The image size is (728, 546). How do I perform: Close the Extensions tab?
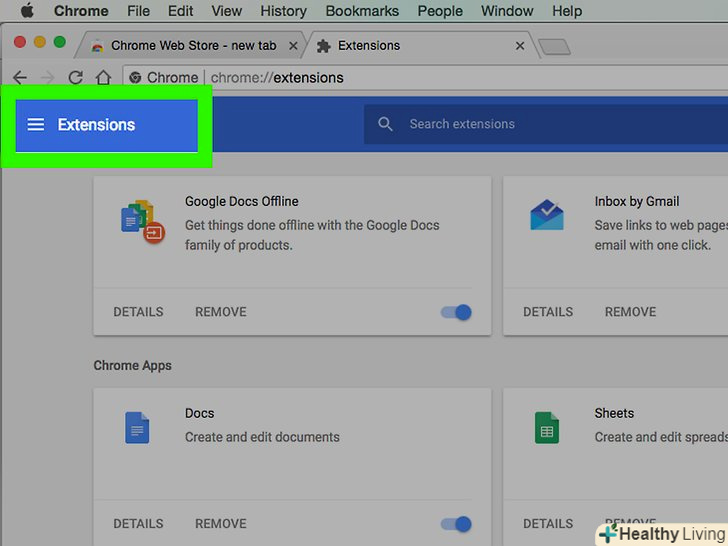(x=520, y=46)
